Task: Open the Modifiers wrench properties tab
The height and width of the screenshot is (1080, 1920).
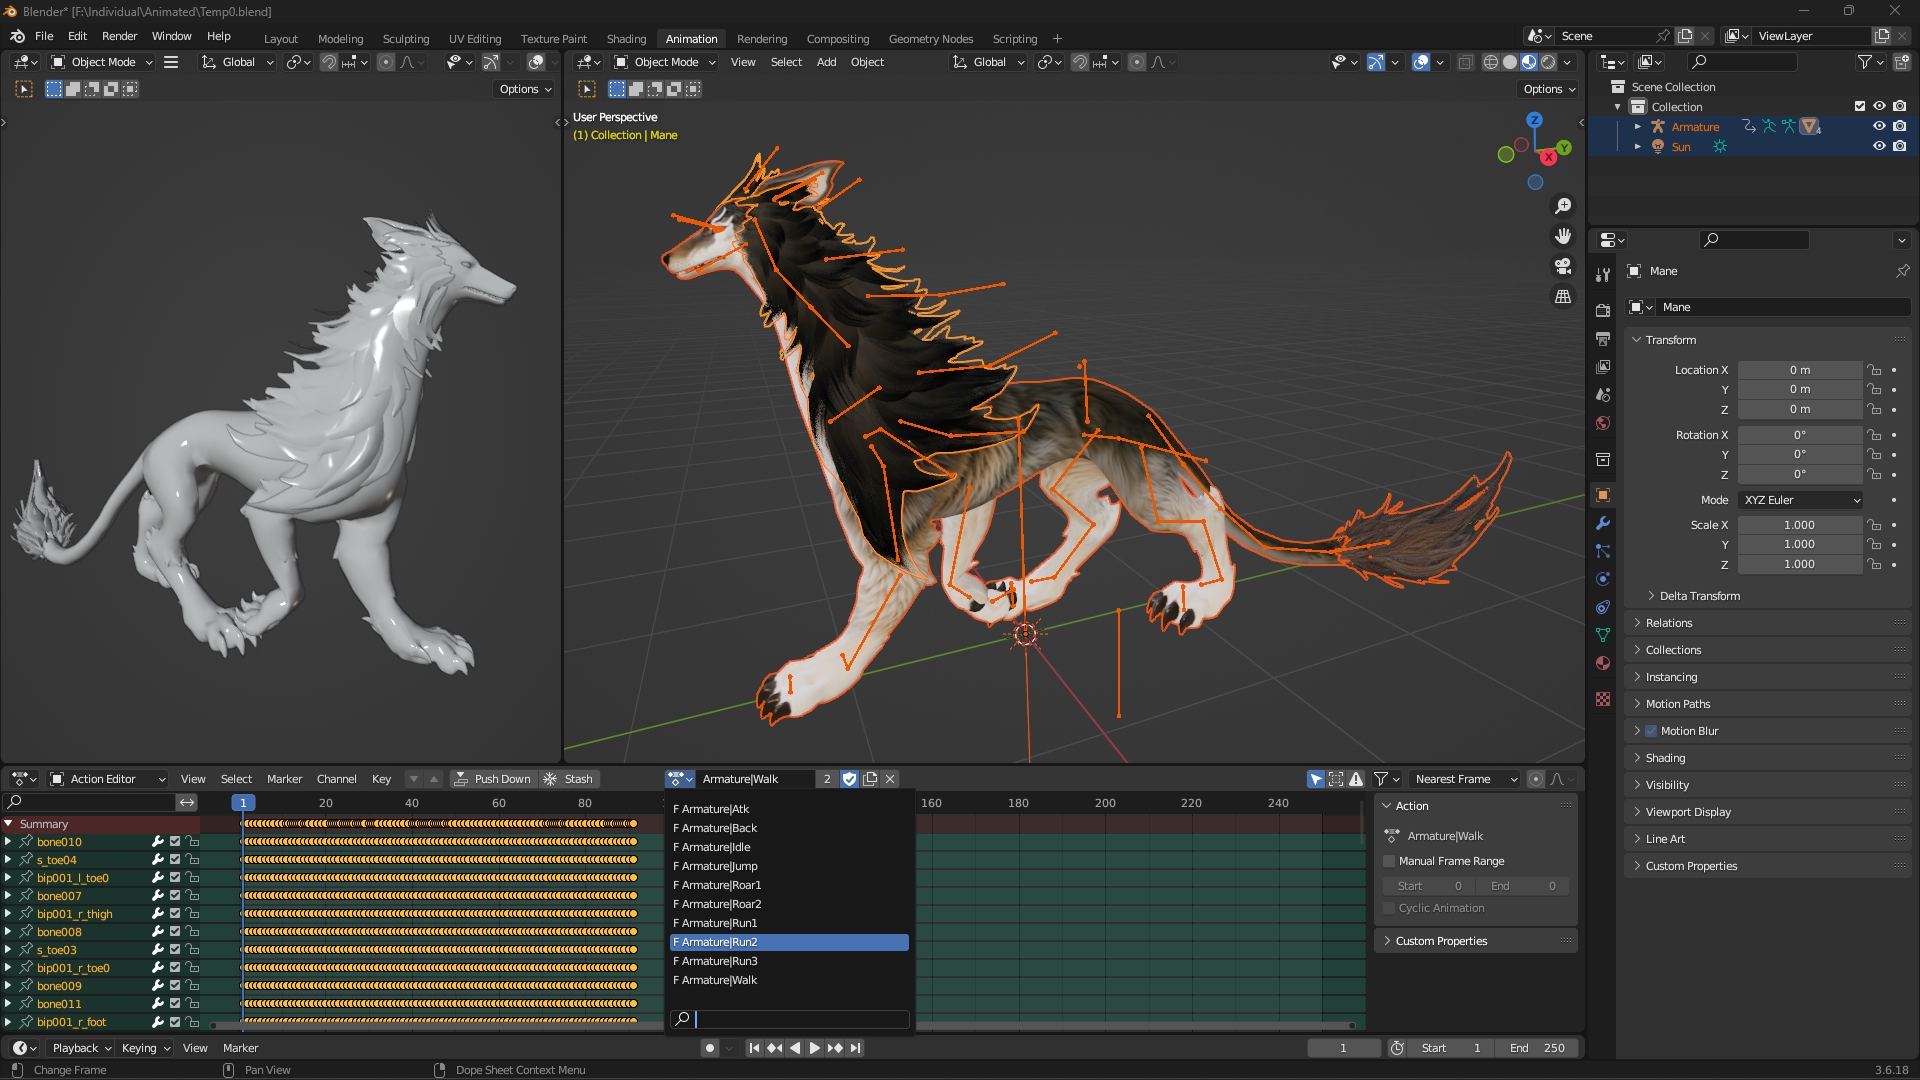Action: [1603, 523]
